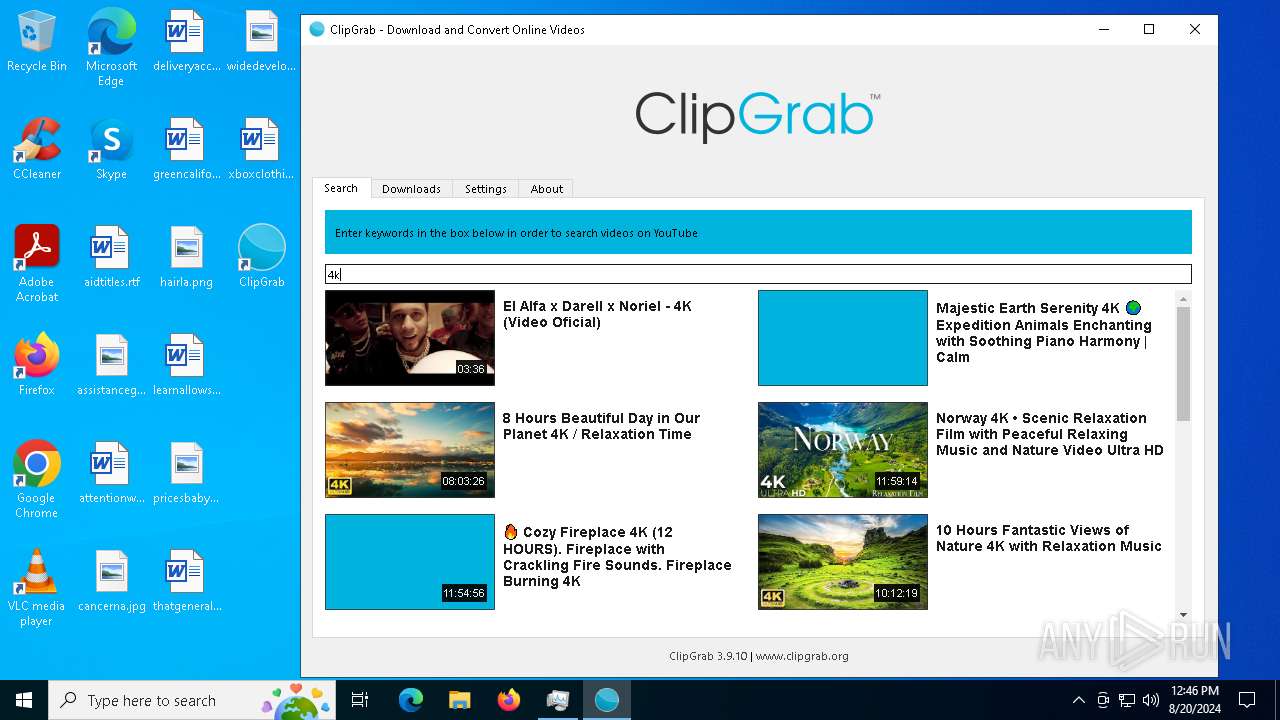Maximize the ClipGrab window

click(1149, 29)
